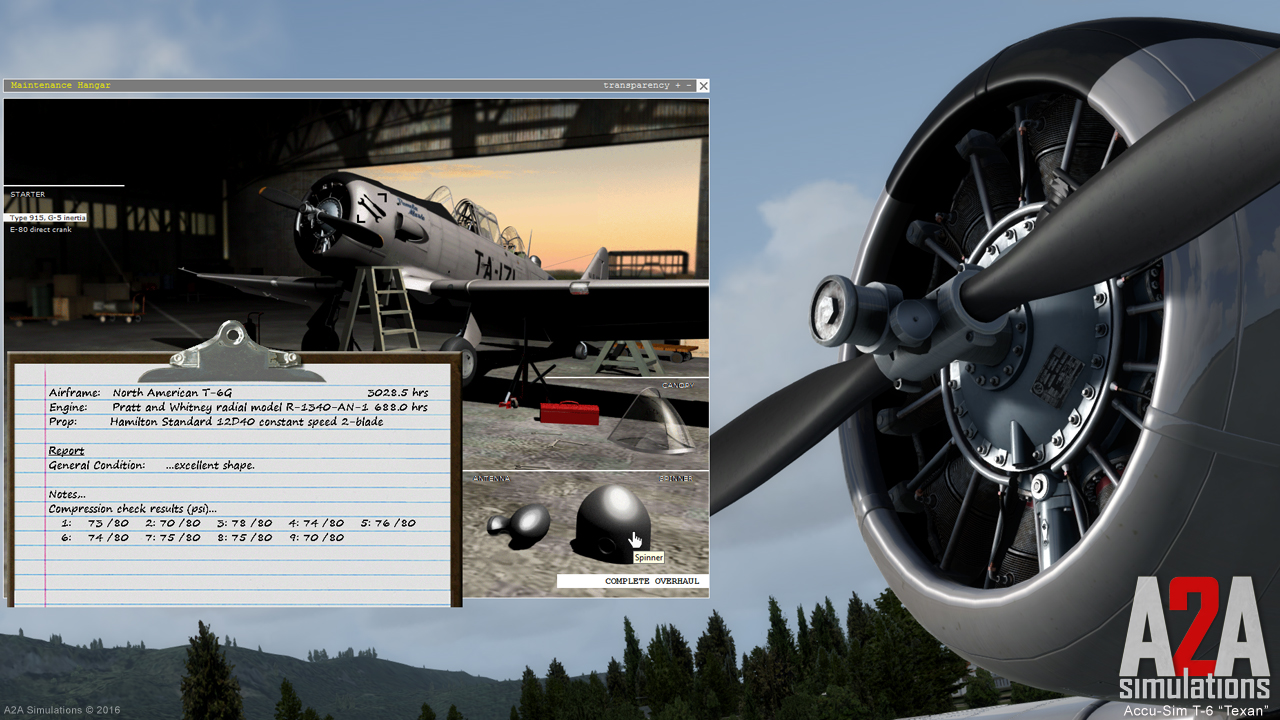Click the Maintenance Hangar title text
The image size is (1280, 720).
(60, 86)
